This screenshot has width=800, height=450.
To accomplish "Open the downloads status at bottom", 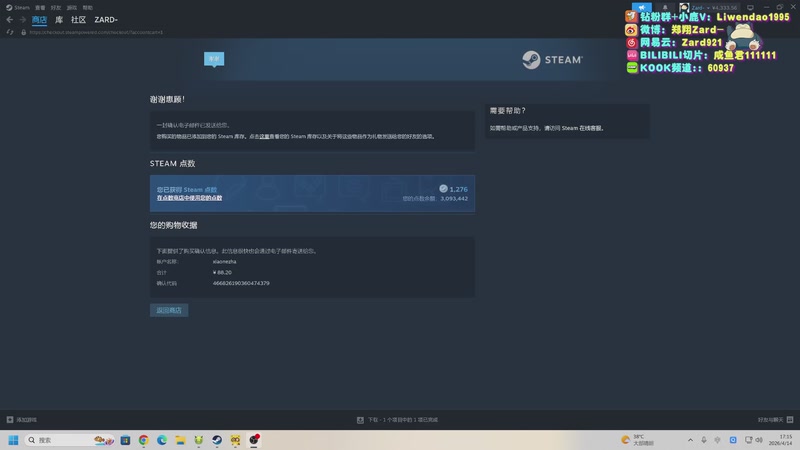I will point(397,420).
